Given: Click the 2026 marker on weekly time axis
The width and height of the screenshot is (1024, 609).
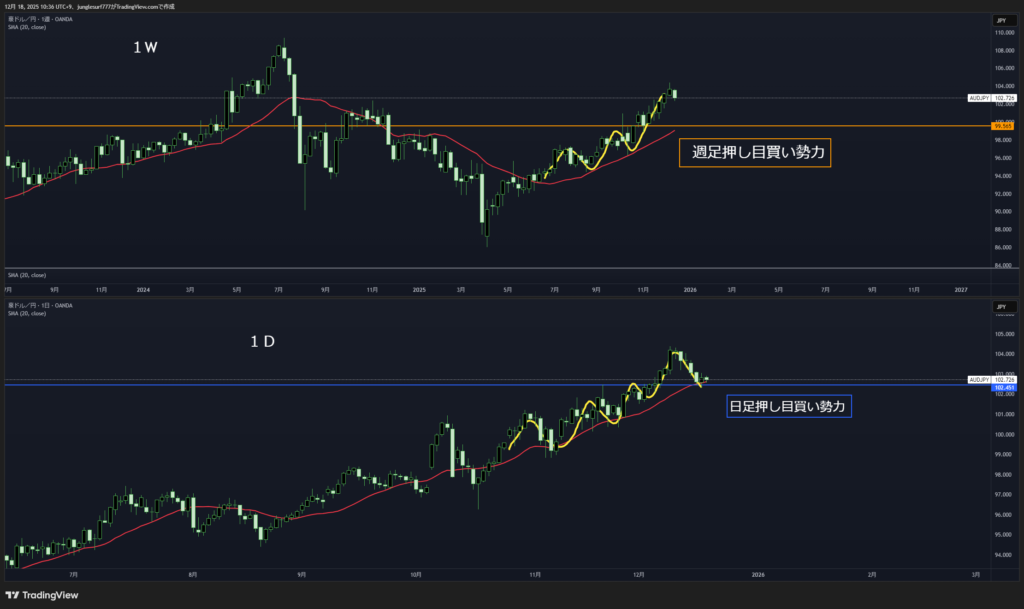Looking at the screenshot, I should pos(690,289).
